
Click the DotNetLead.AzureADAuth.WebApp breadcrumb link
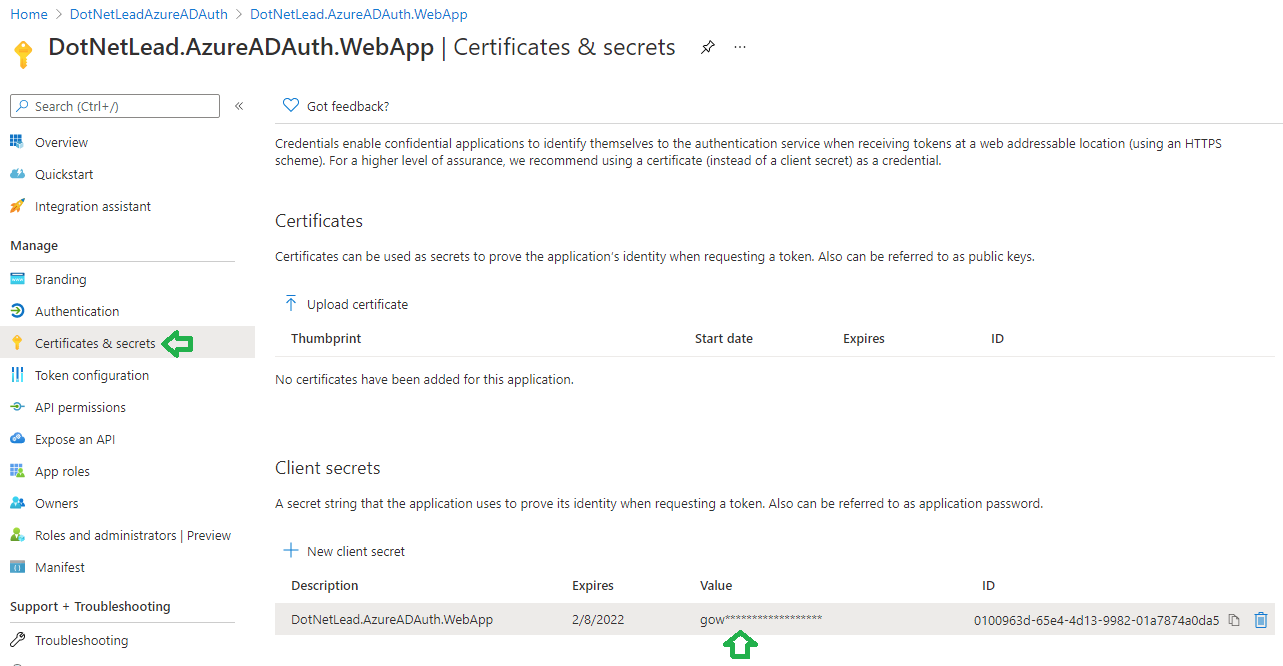pos(359,15)
